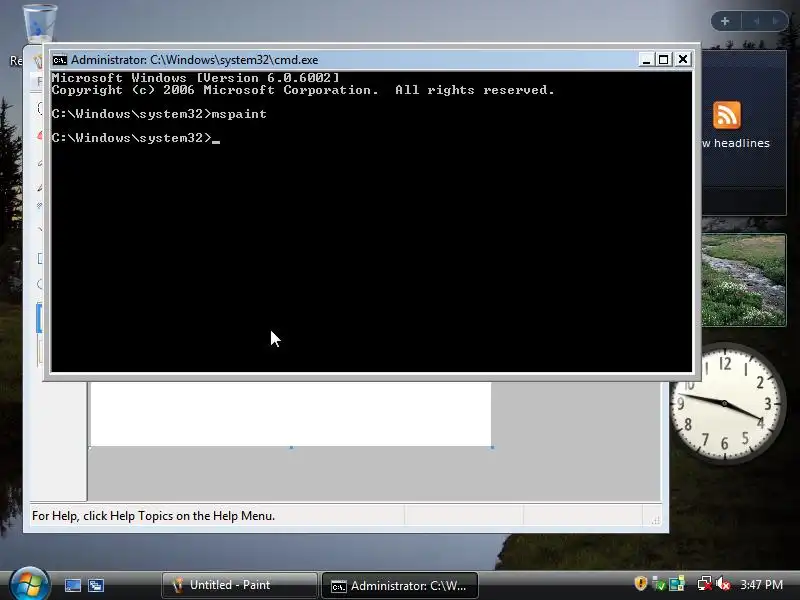The image size is (800, 600).
Task: Click Paint status bar help text
Action: pyautogui.click(x=154, y=516)
